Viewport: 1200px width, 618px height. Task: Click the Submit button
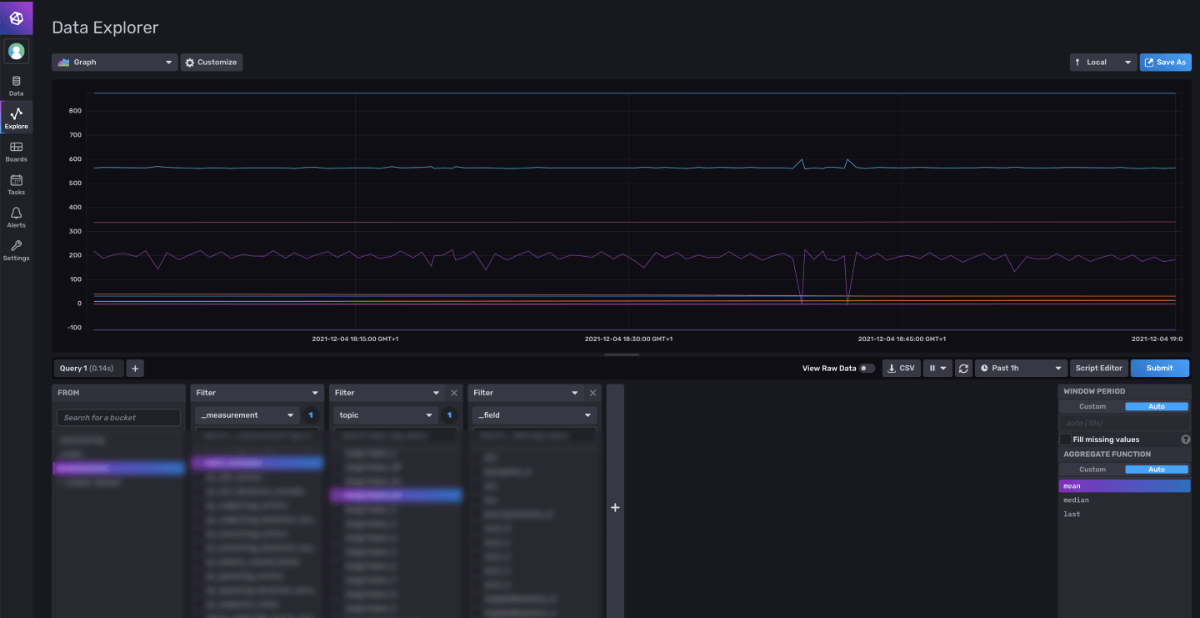(x=1159, y=367)
